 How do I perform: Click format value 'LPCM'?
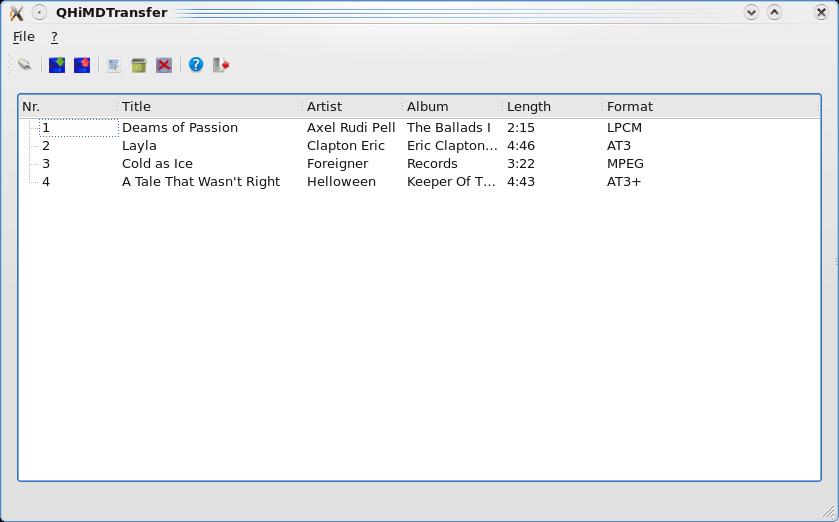point(624,128)
